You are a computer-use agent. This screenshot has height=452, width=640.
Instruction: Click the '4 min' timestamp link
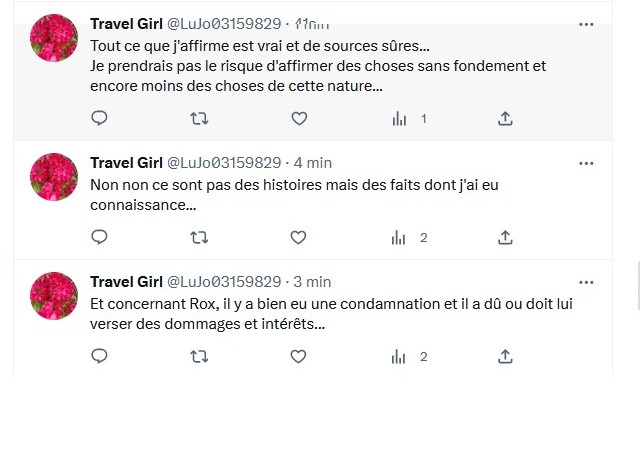(313, 163)
